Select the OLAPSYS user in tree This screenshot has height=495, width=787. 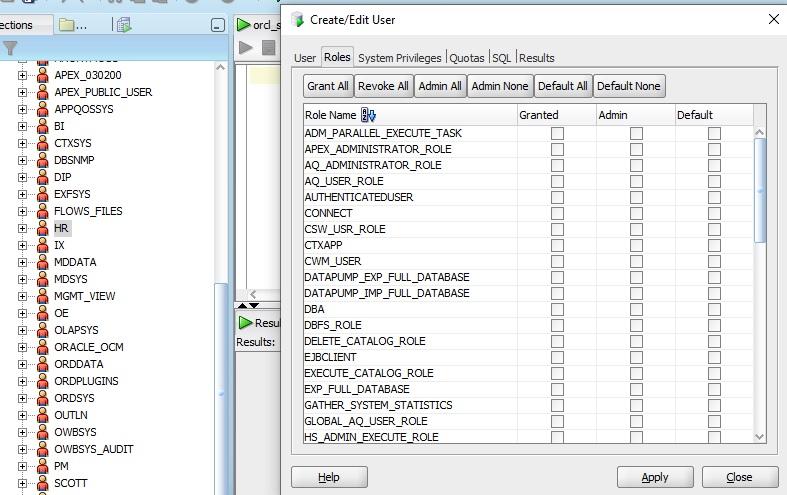(x=76, y=330)
